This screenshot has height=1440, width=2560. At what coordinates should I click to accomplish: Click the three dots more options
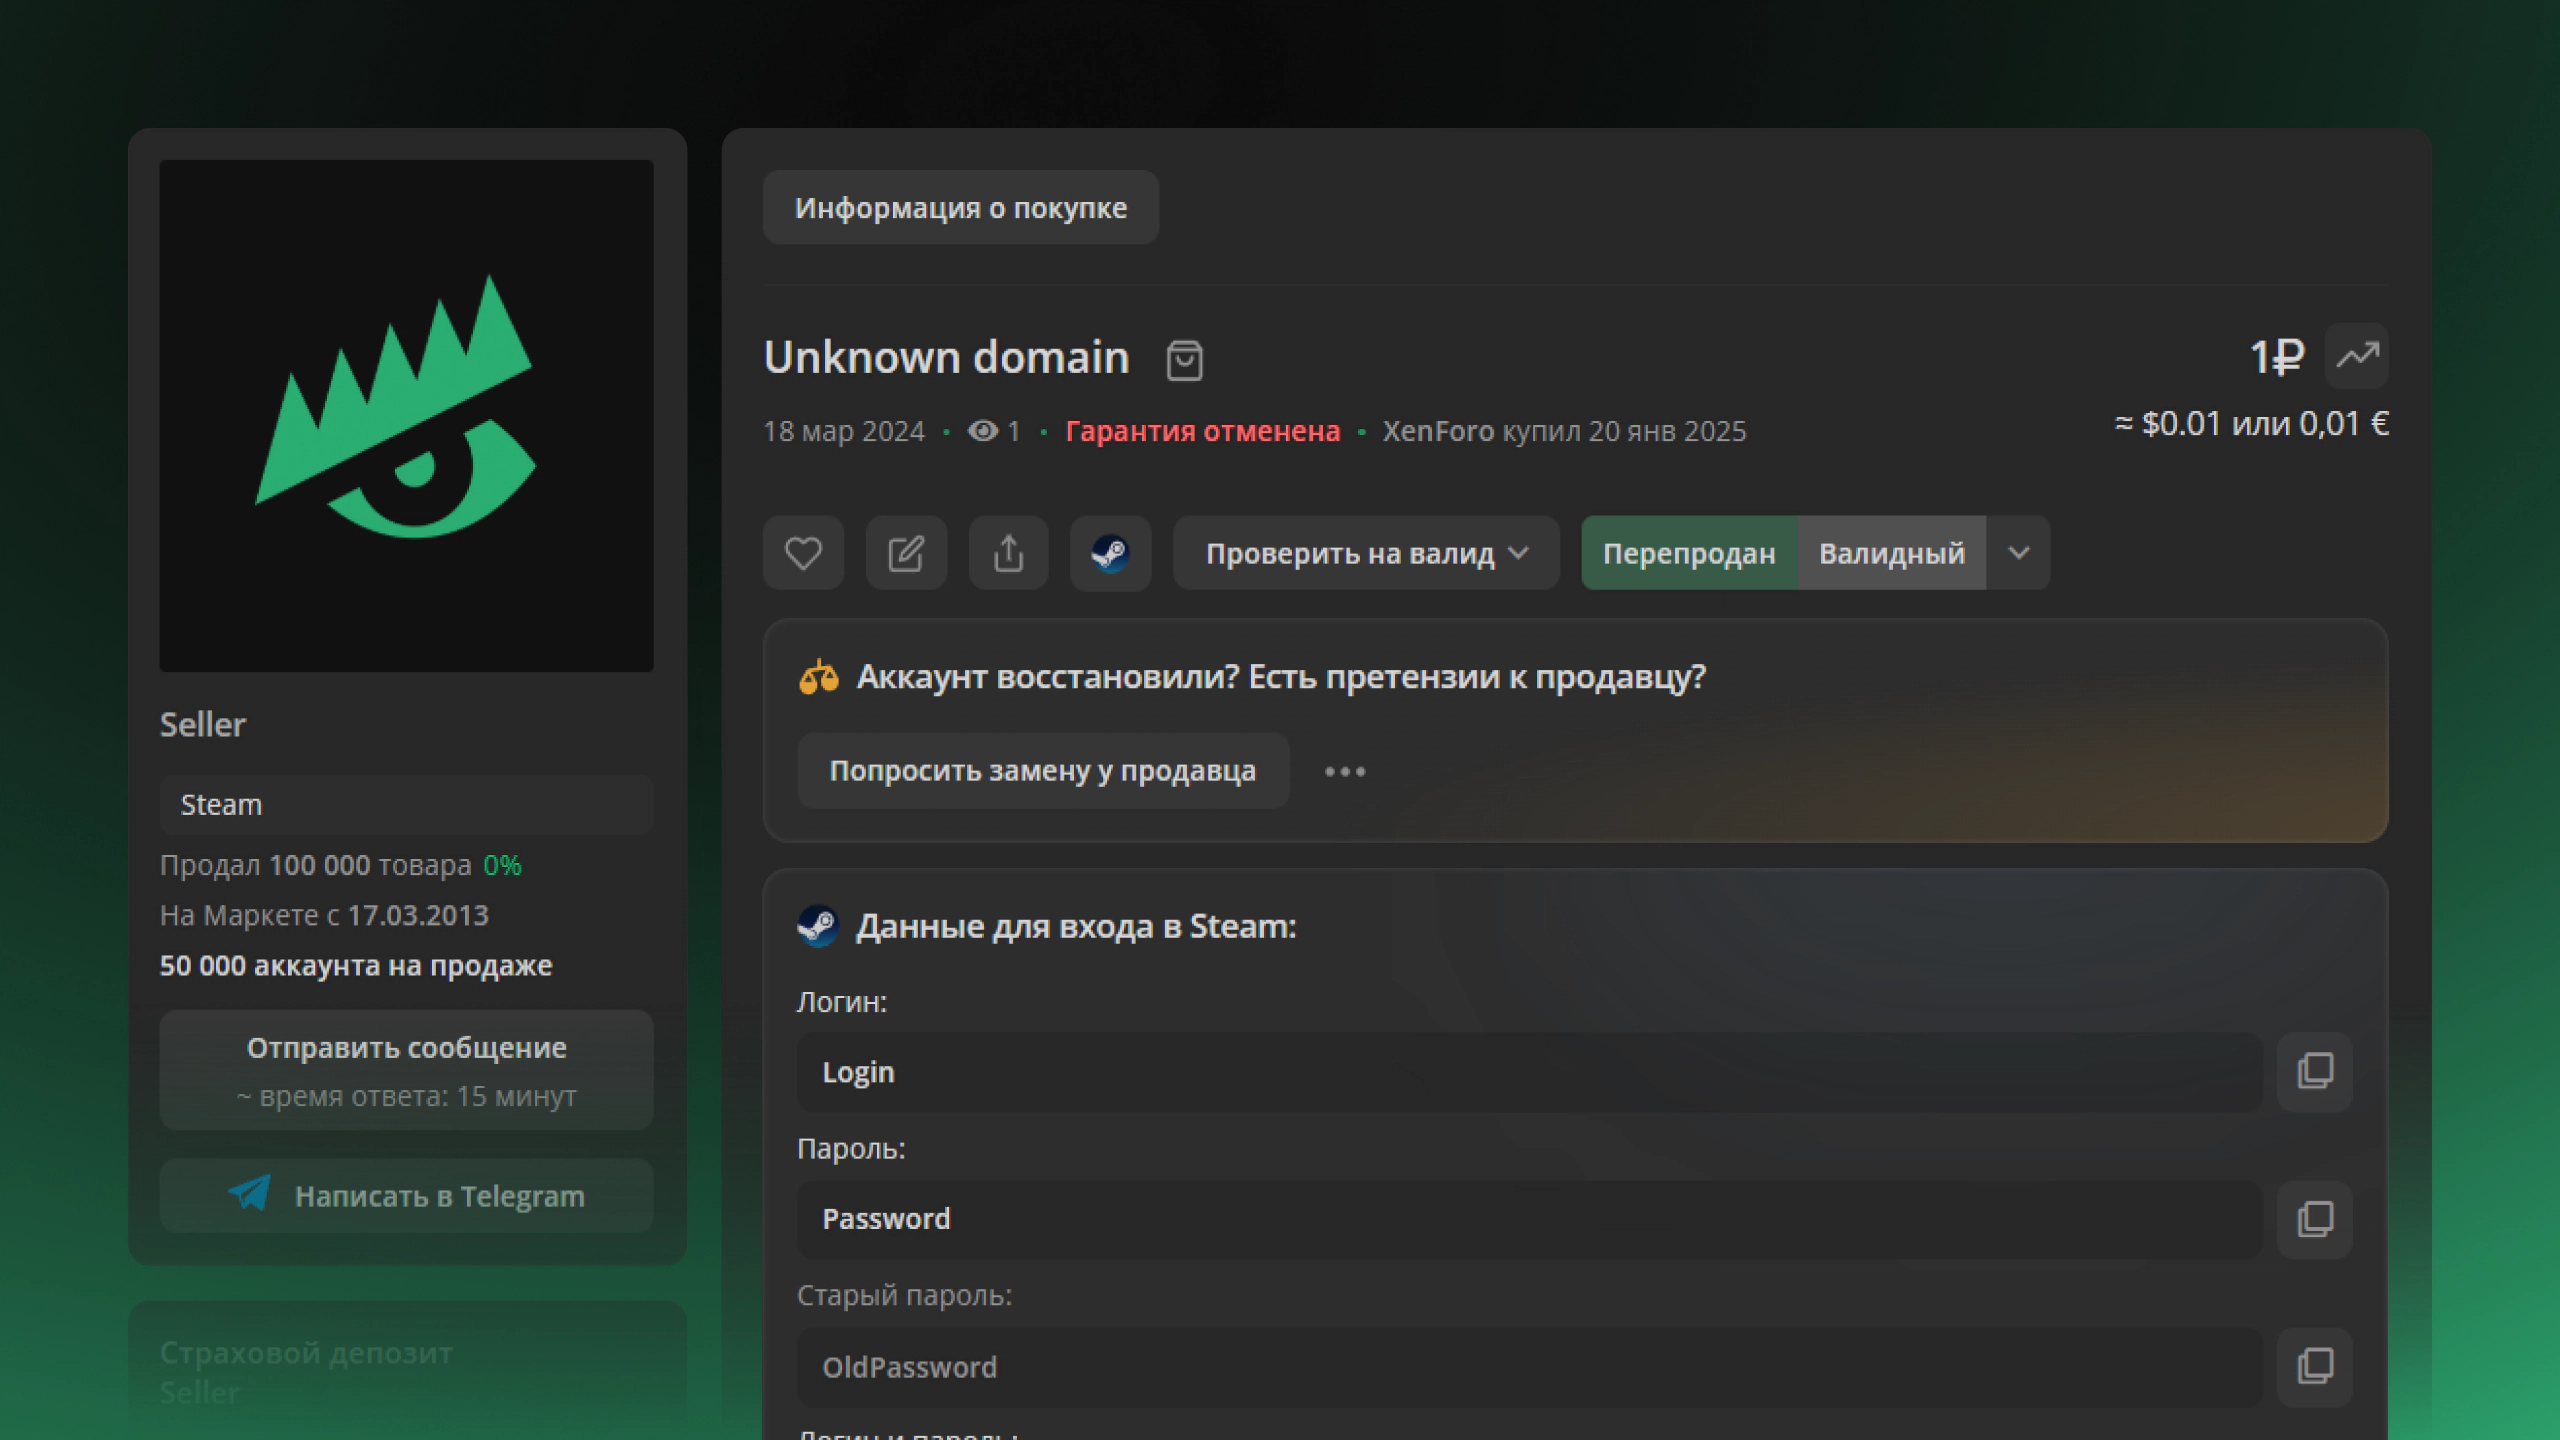(1345, 771)
